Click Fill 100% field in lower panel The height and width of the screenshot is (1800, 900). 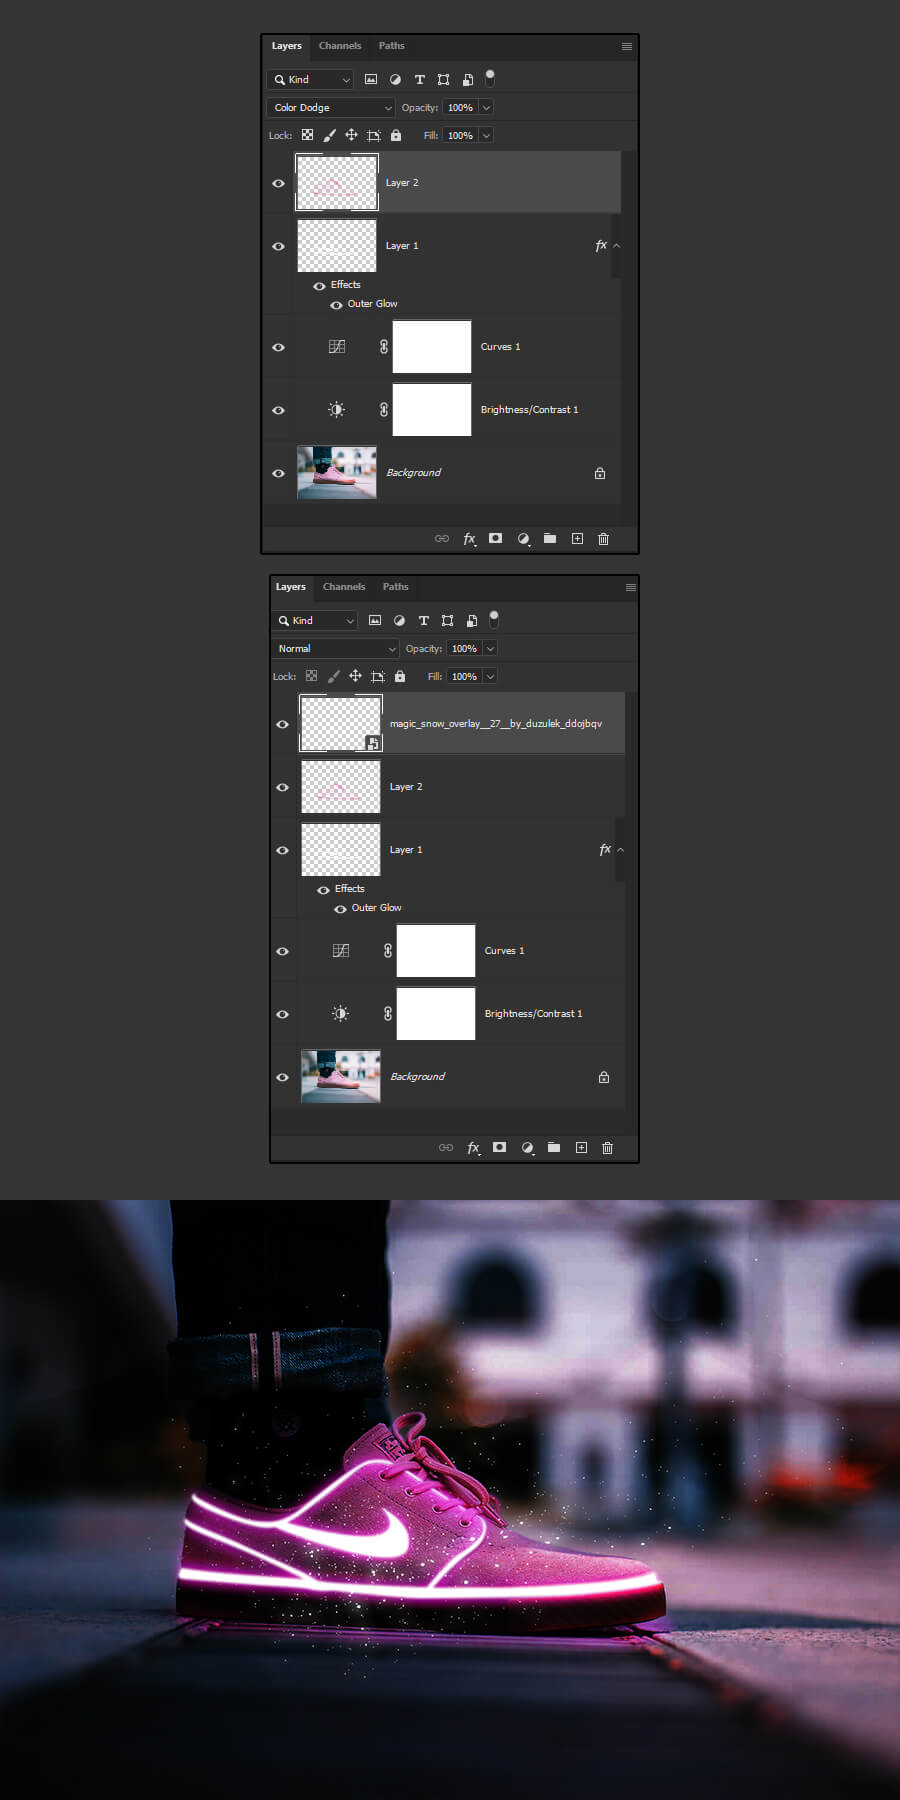click(464, 677)
